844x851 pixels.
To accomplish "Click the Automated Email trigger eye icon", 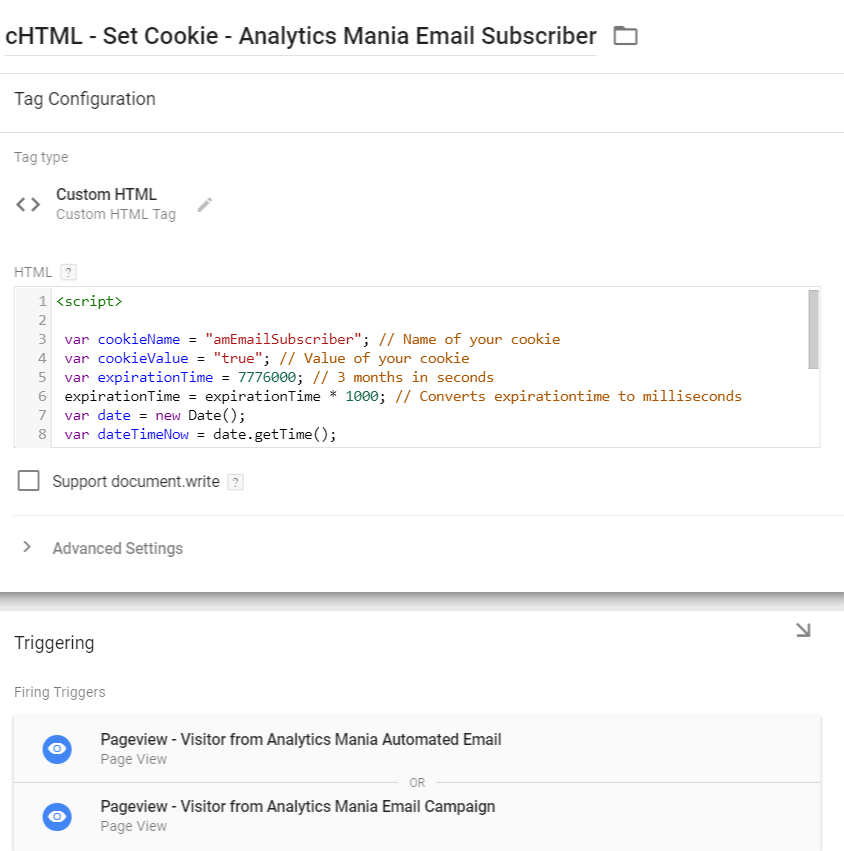I will pyautogui.click(x=58, y=749).
